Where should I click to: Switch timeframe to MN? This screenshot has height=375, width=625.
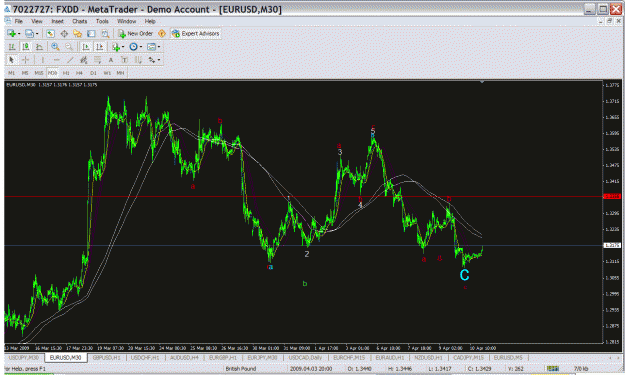point(120,73)
